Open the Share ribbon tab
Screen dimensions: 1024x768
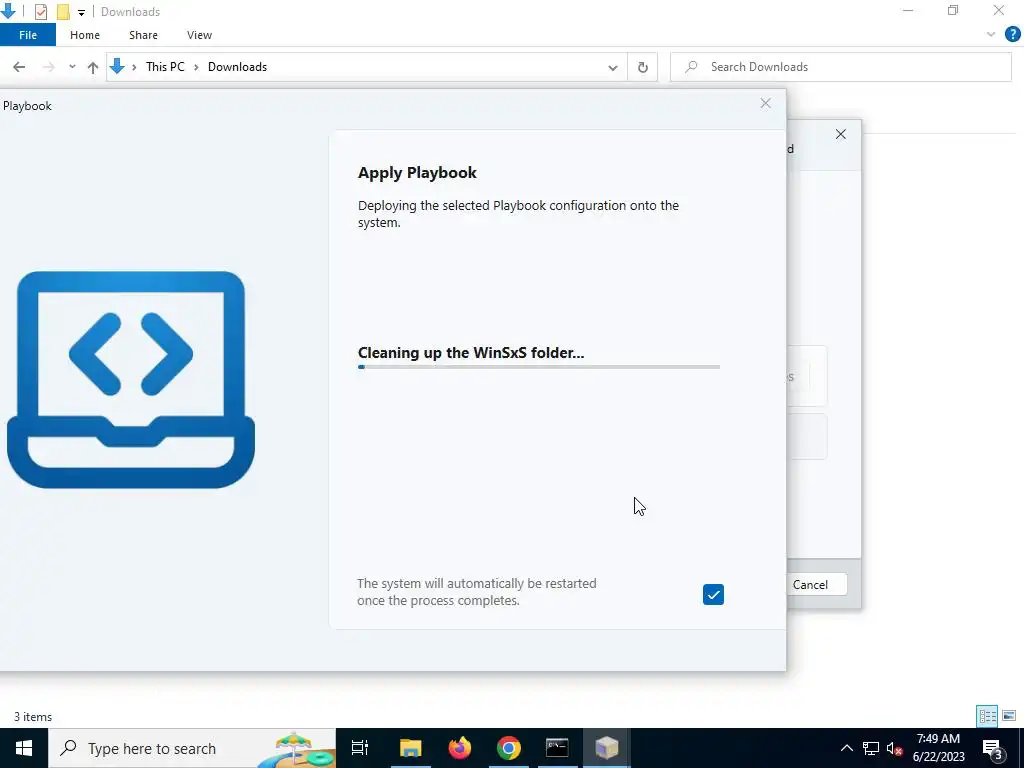[143, 35]
